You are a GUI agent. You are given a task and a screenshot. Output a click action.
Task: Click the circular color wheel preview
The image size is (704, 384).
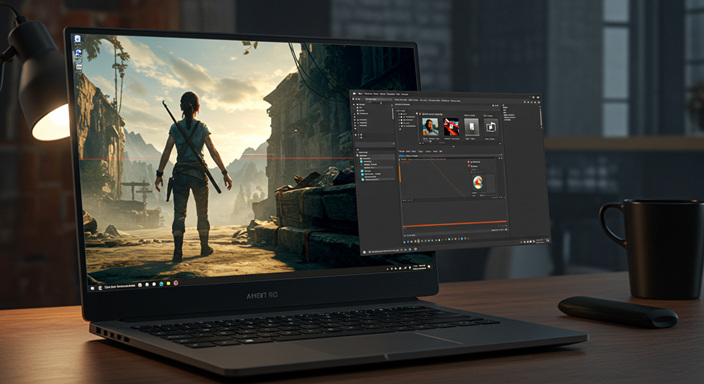coord(478,182)
